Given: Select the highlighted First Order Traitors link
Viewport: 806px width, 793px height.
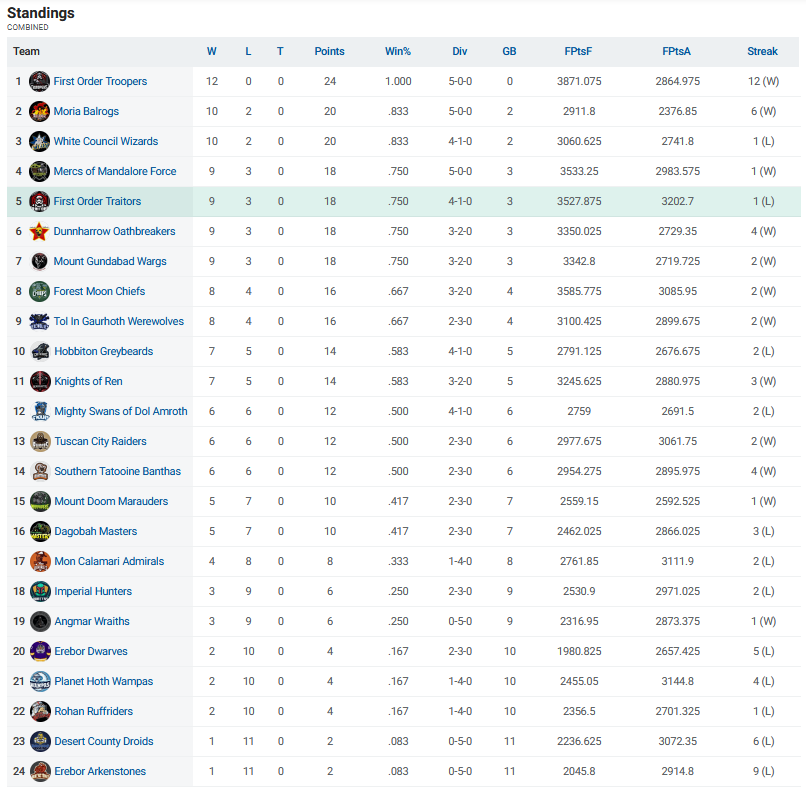Looking at the screenshot, I should tap(97, 201).
